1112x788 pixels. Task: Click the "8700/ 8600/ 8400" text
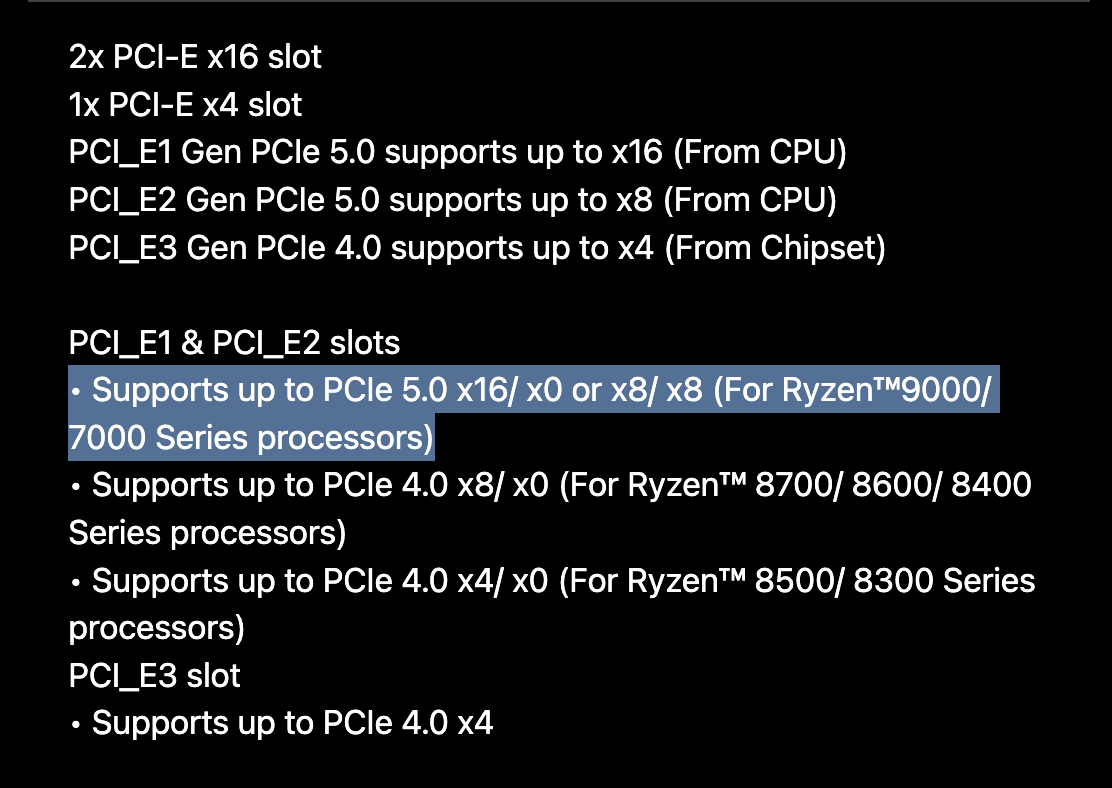(x=893, y=486)
